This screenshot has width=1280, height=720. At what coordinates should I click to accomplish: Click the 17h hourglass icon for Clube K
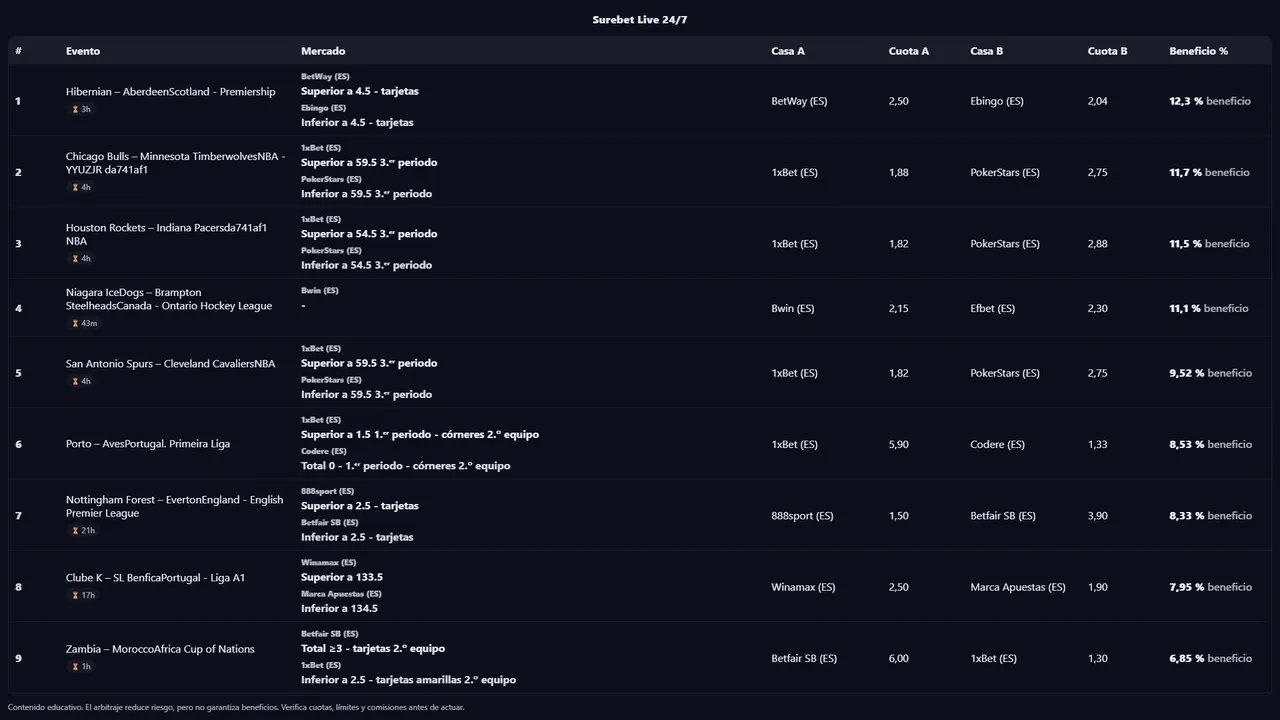(75, 596)
